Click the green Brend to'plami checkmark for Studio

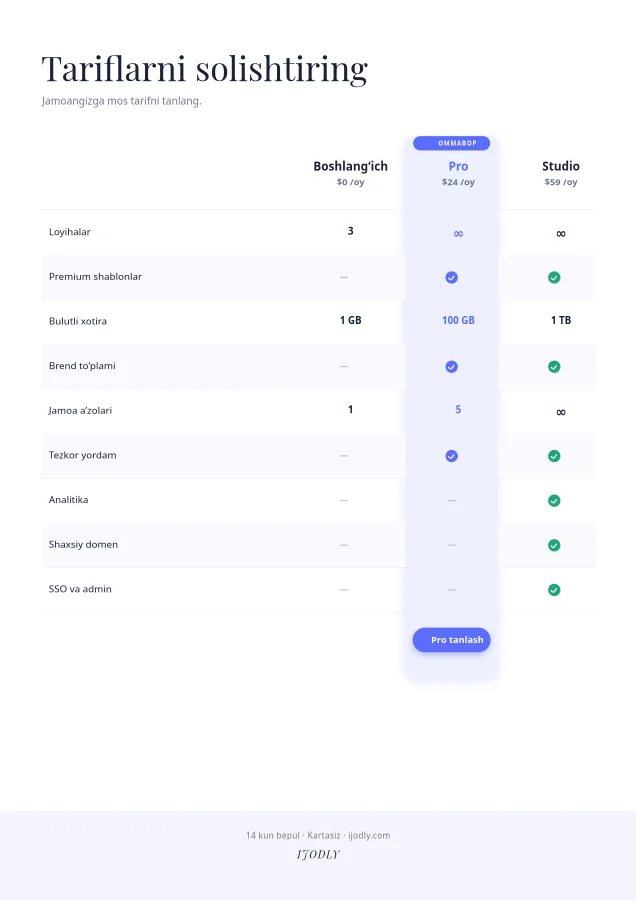click(x=554, y=366)
